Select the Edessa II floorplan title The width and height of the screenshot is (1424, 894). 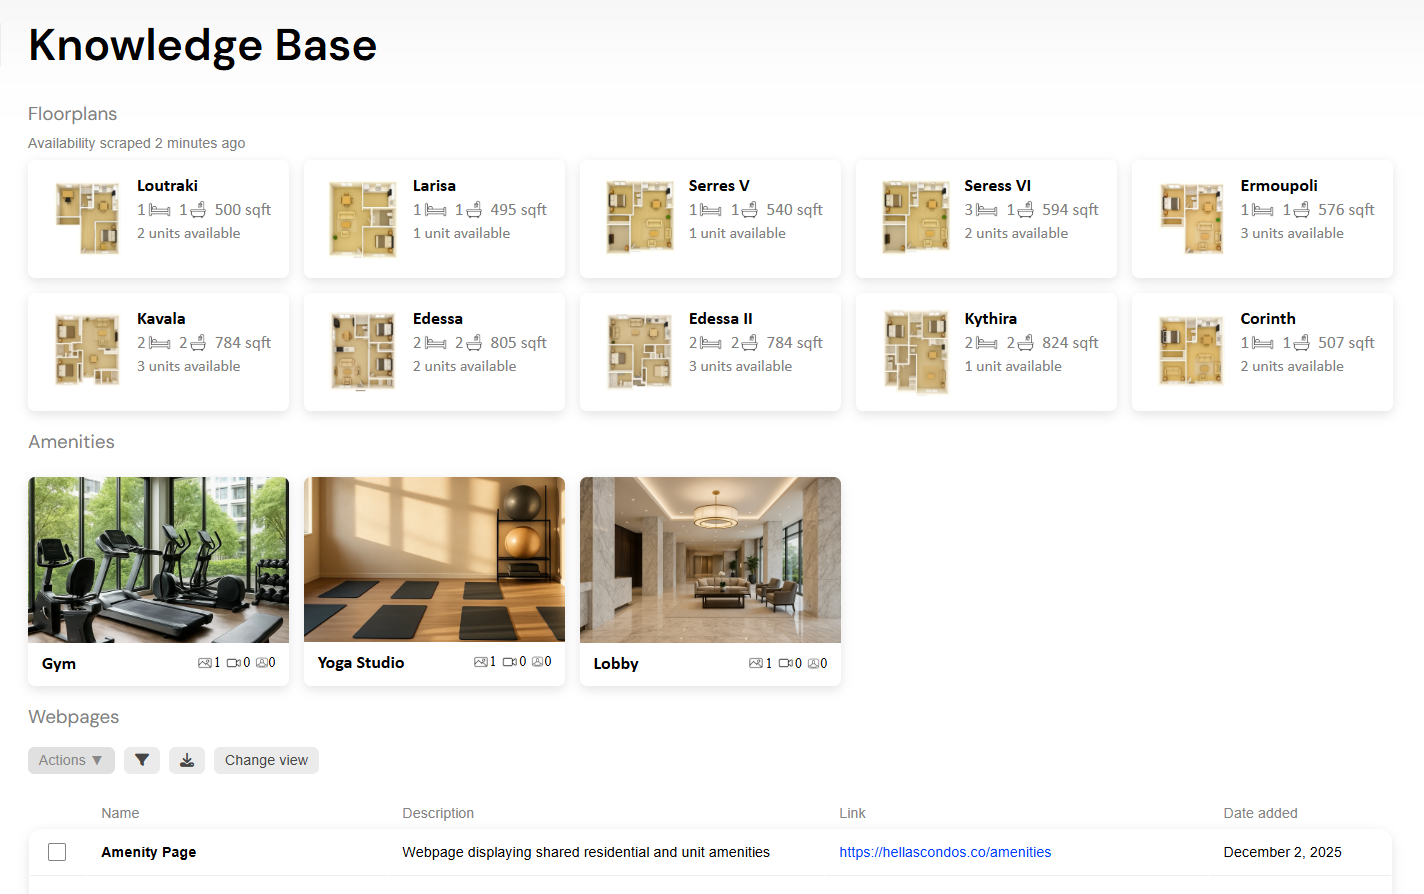720,319
